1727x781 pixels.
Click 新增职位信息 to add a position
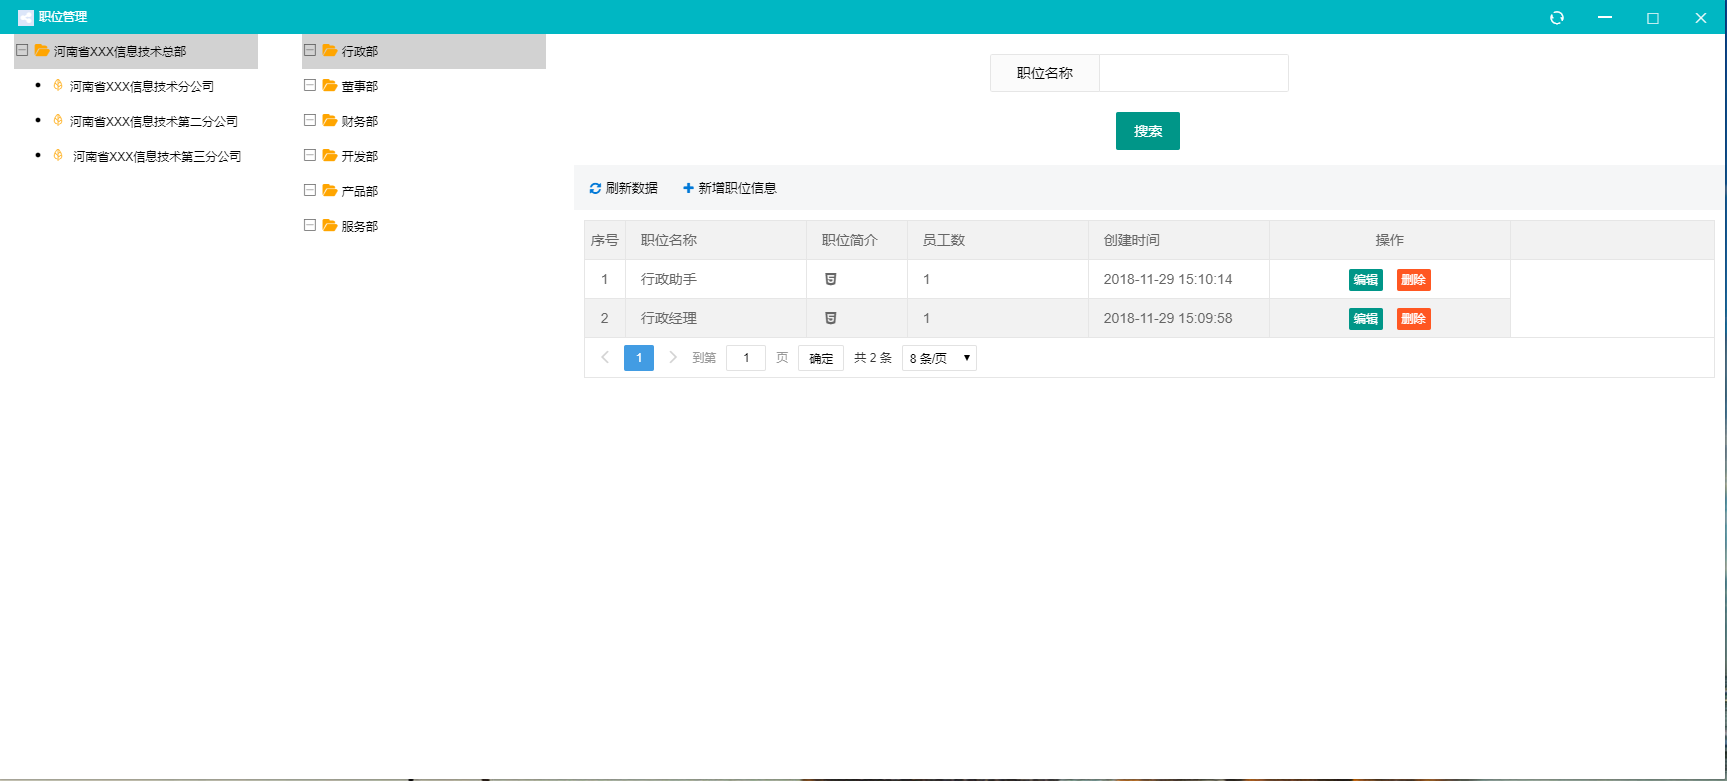[730, 188]
